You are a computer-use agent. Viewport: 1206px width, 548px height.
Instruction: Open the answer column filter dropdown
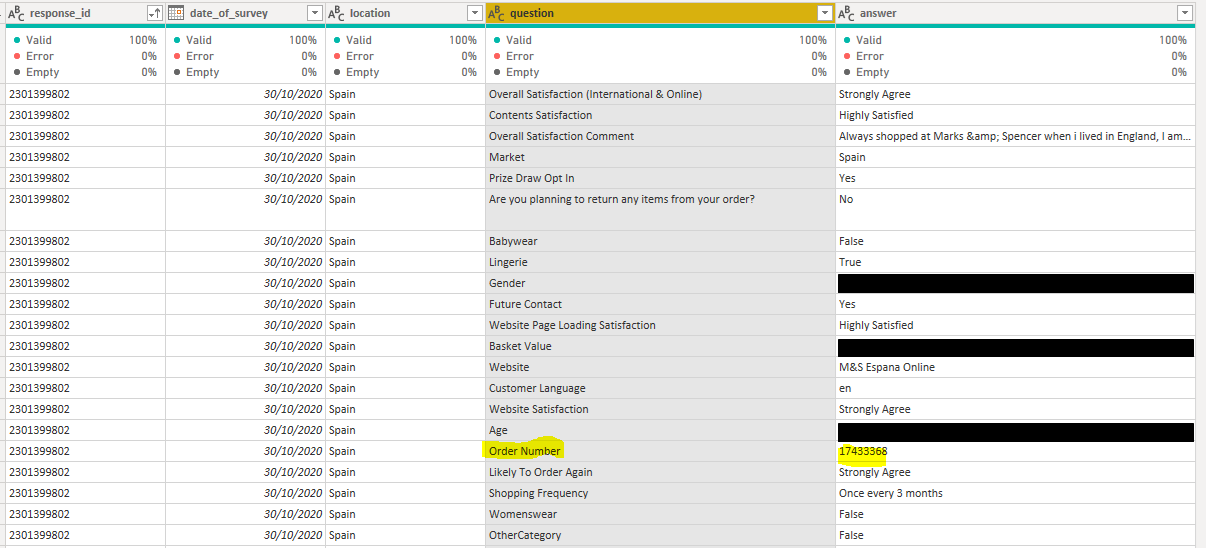point(1185,13)
